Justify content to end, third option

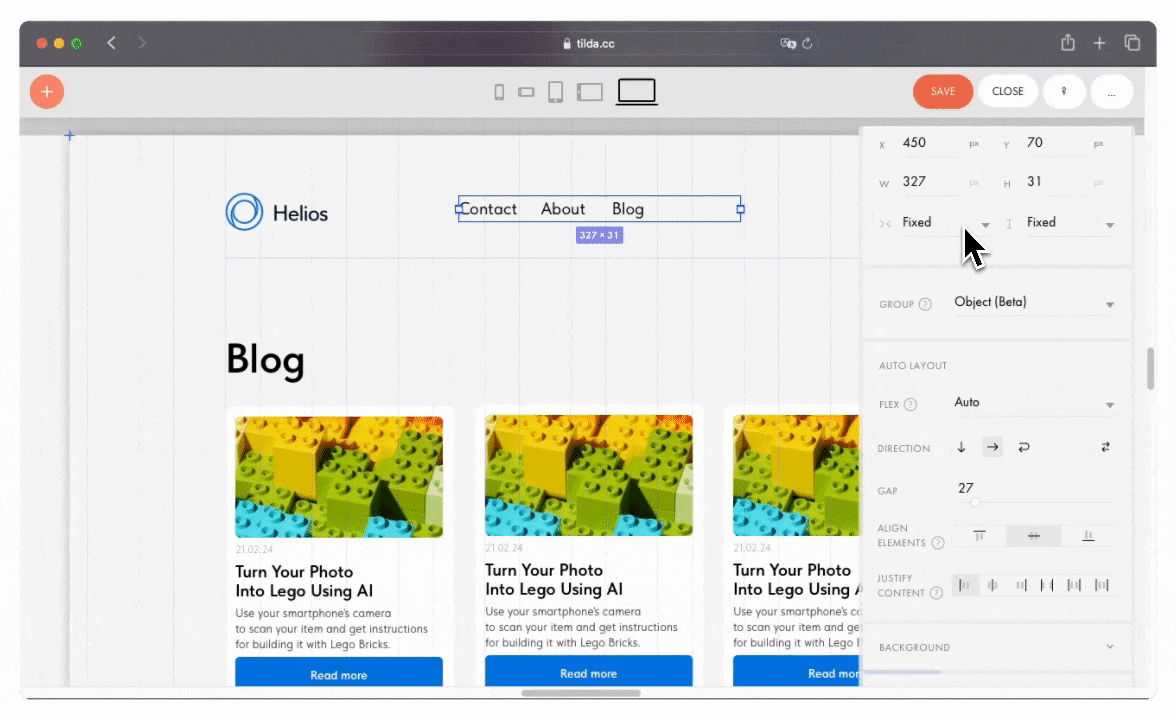1021,585
